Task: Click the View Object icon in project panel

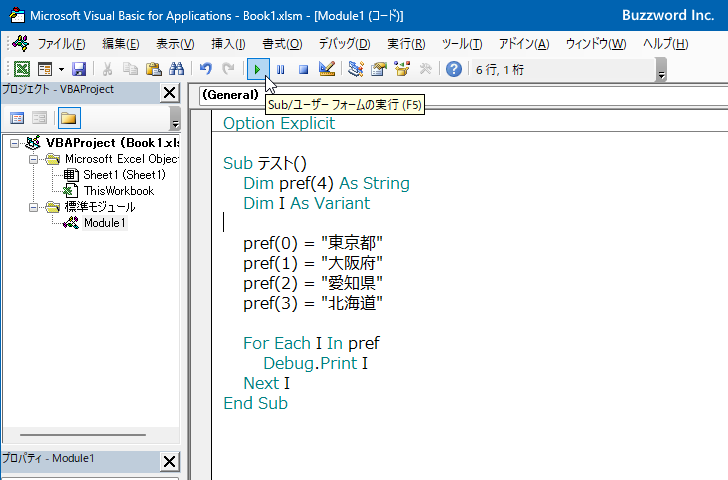Action: coord(39,118)
